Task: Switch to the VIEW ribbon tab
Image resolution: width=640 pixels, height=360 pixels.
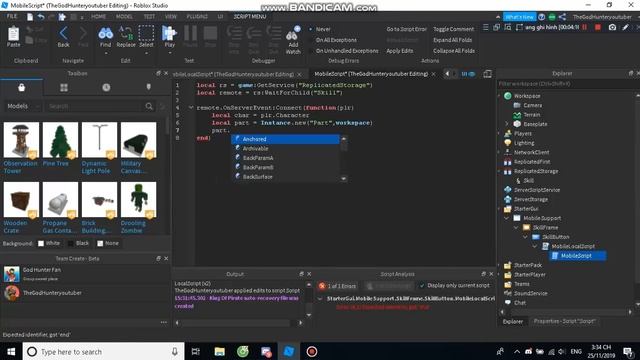Action: (x=171, y=17)
